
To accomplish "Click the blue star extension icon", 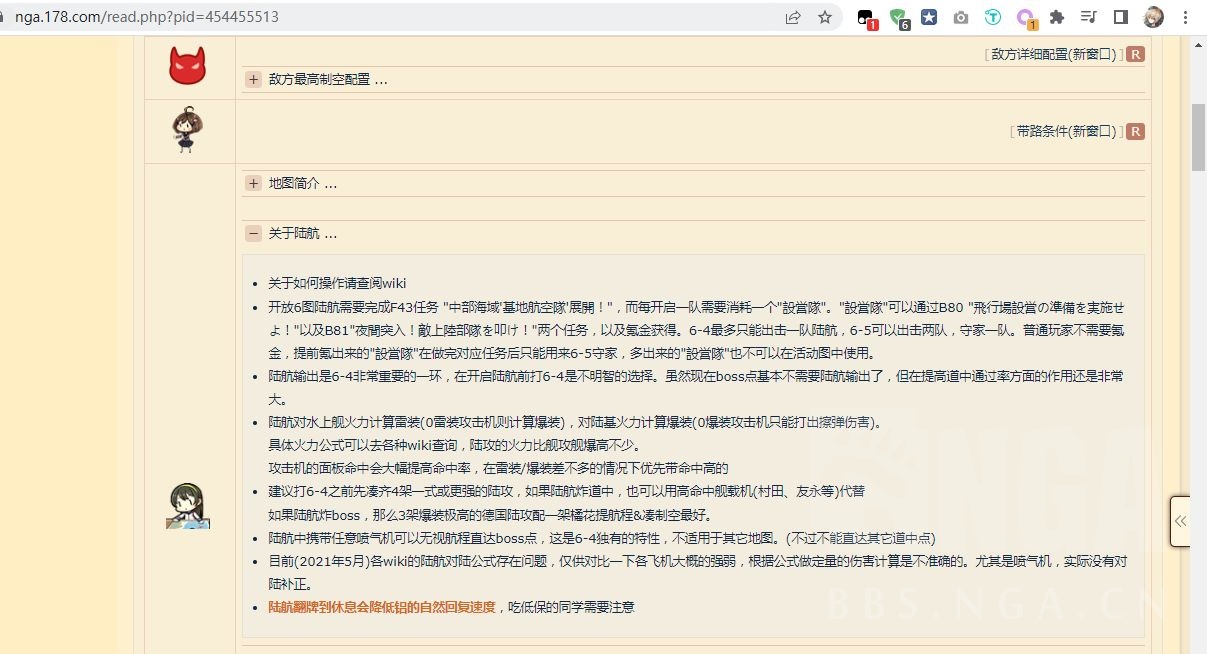I will (929, 17).
